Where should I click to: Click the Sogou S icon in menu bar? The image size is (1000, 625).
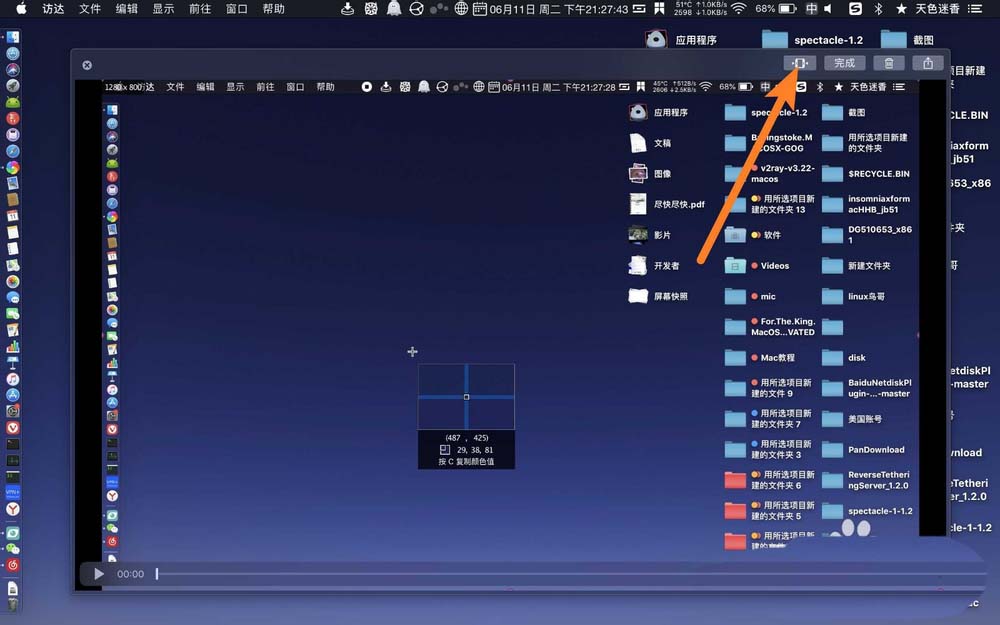click(x=855, y=8)
